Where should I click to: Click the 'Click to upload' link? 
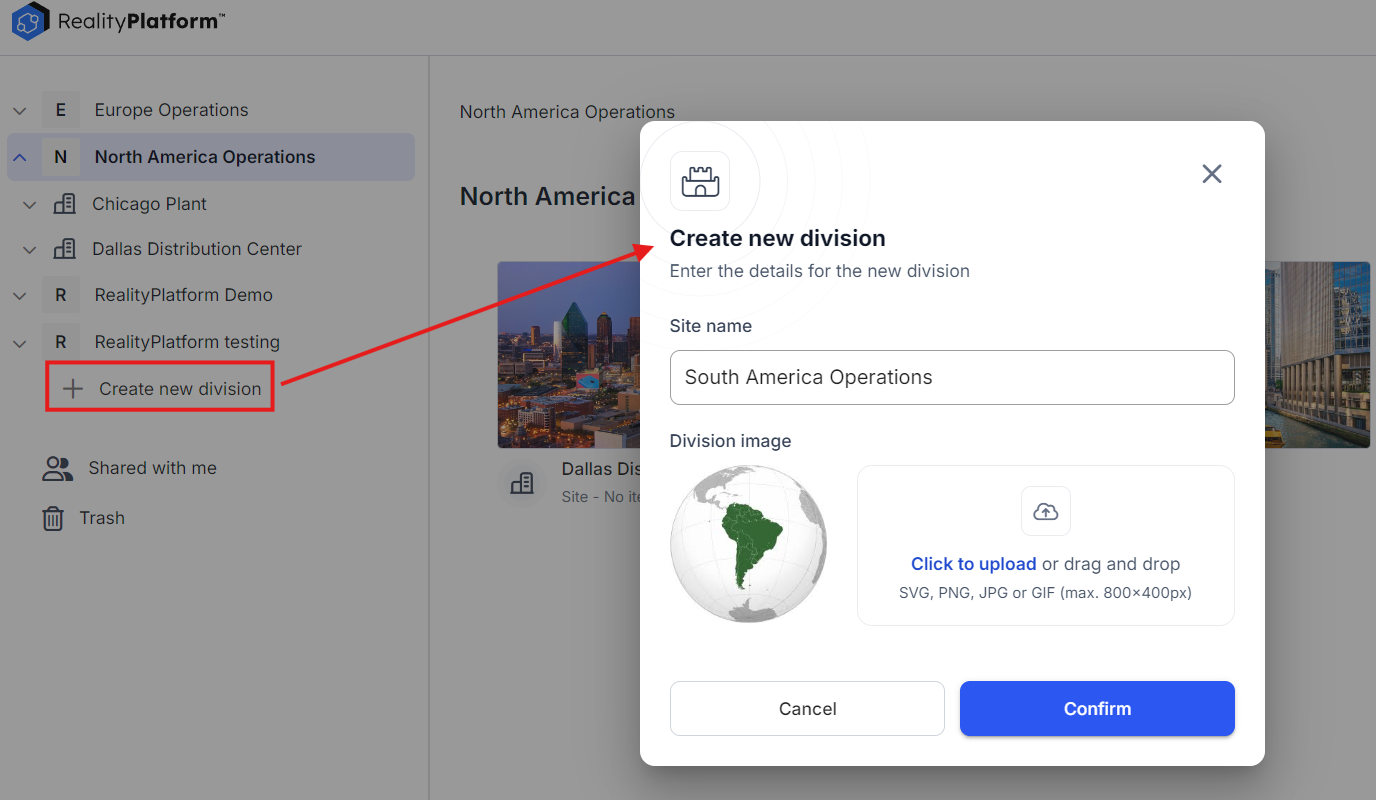tap(973, 564)
